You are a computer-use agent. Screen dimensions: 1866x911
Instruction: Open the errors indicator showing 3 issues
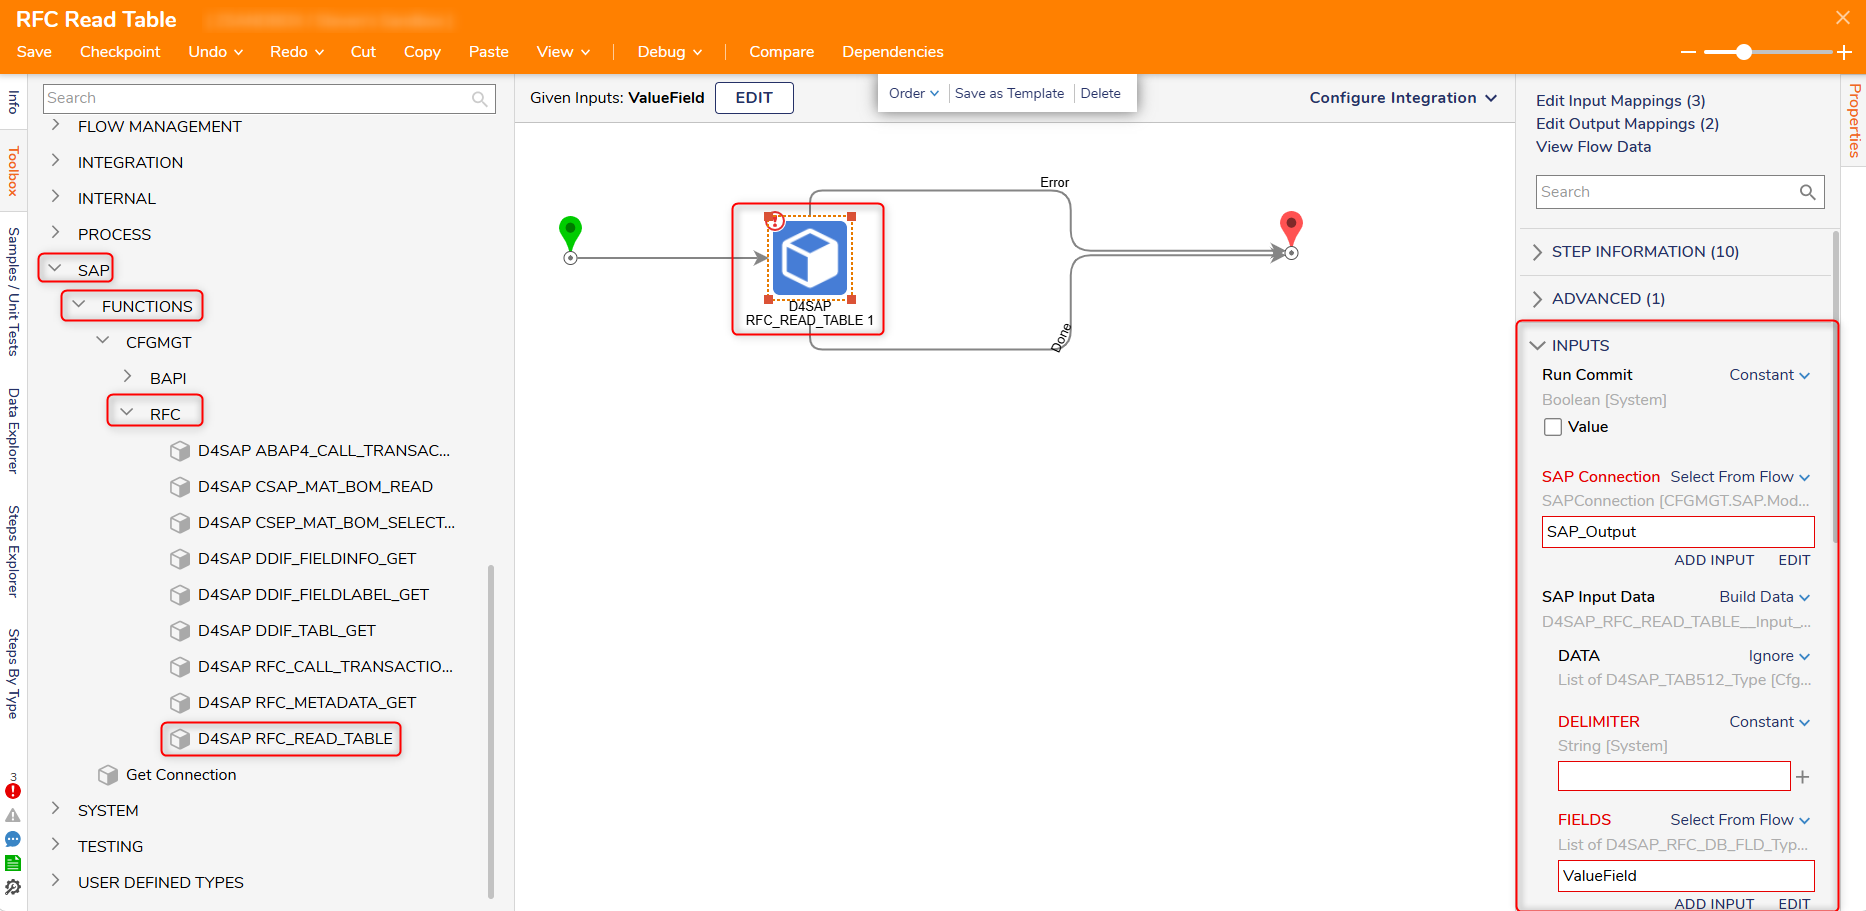coord(13,789)
